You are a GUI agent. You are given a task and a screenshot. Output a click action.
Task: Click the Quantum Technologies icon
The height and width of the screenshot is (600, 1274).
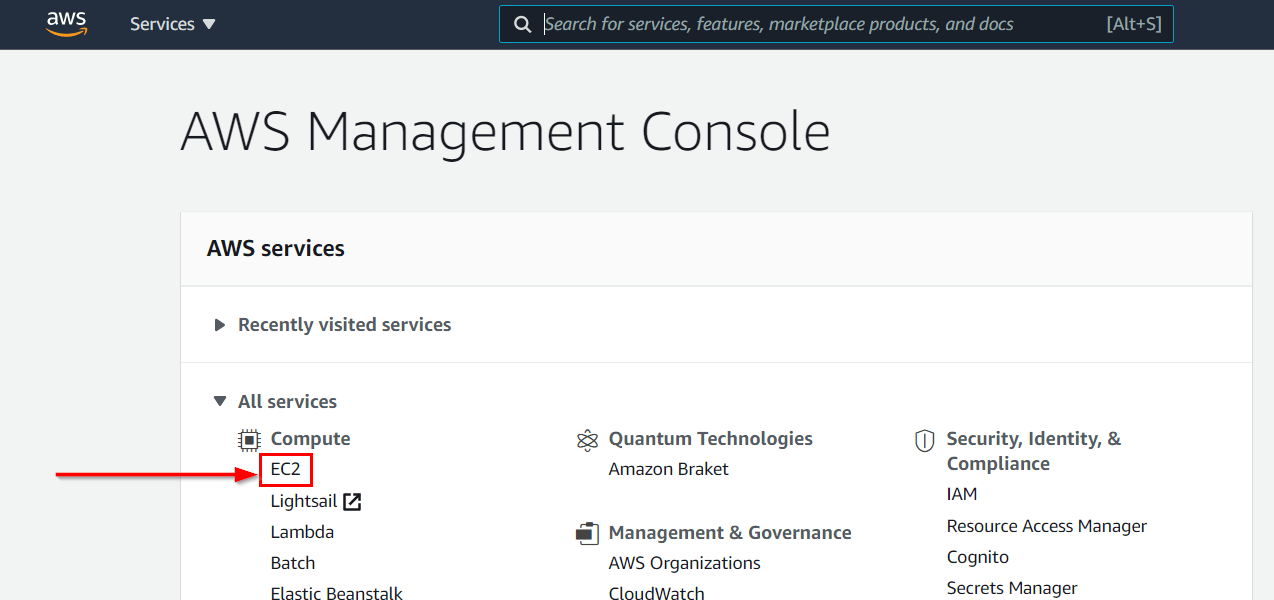pyautogui.click(x=587, y=438)
